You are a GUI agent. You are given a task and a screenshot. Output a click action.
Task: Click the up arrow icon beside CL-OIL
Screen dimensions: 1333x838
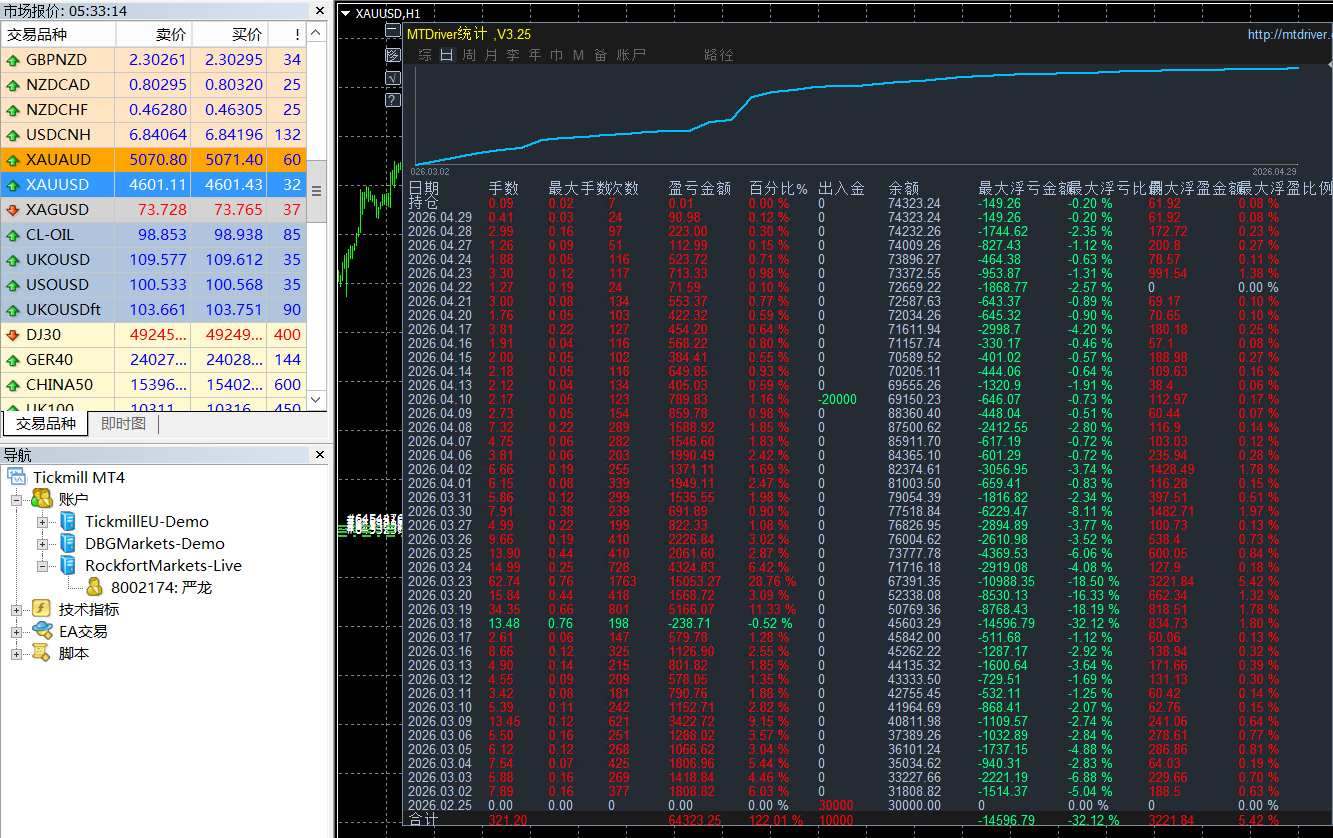pos(13,235)
